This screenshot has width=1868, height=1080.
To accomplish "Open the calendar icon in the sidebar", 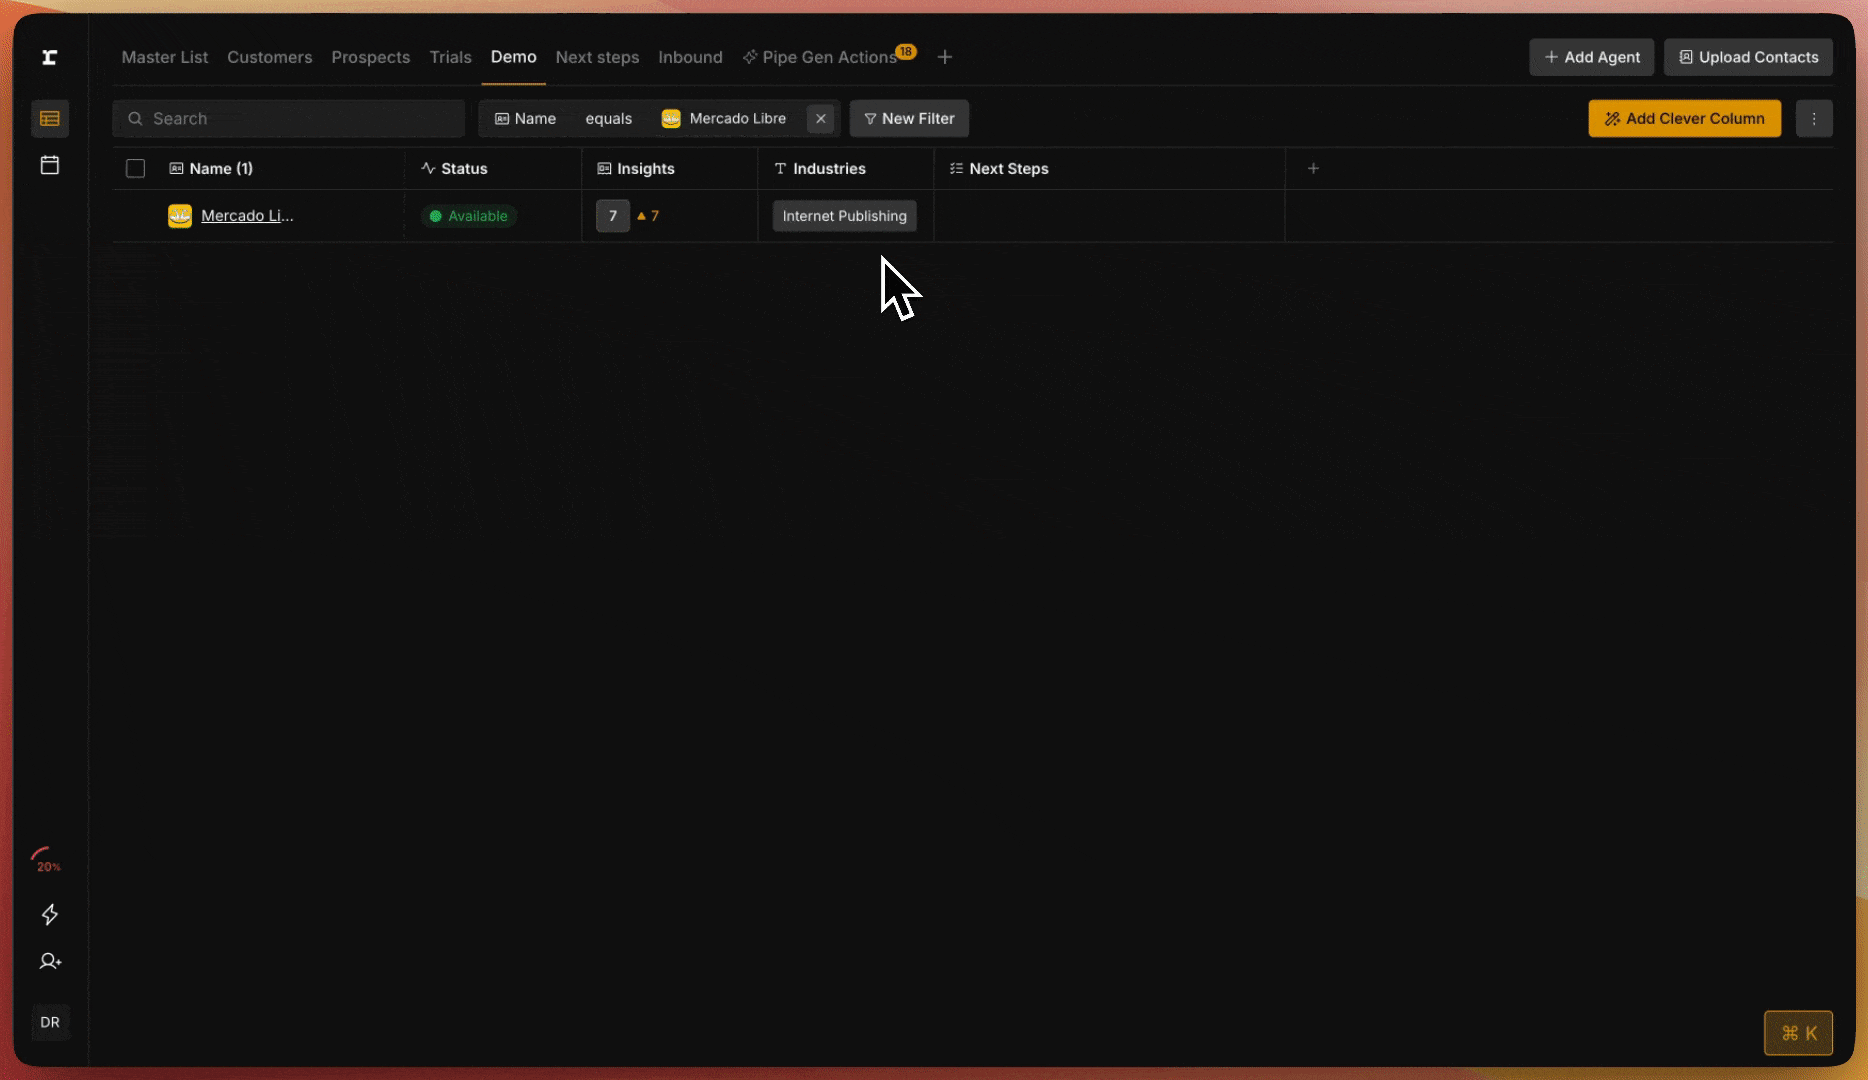I will tap(49, 165).
